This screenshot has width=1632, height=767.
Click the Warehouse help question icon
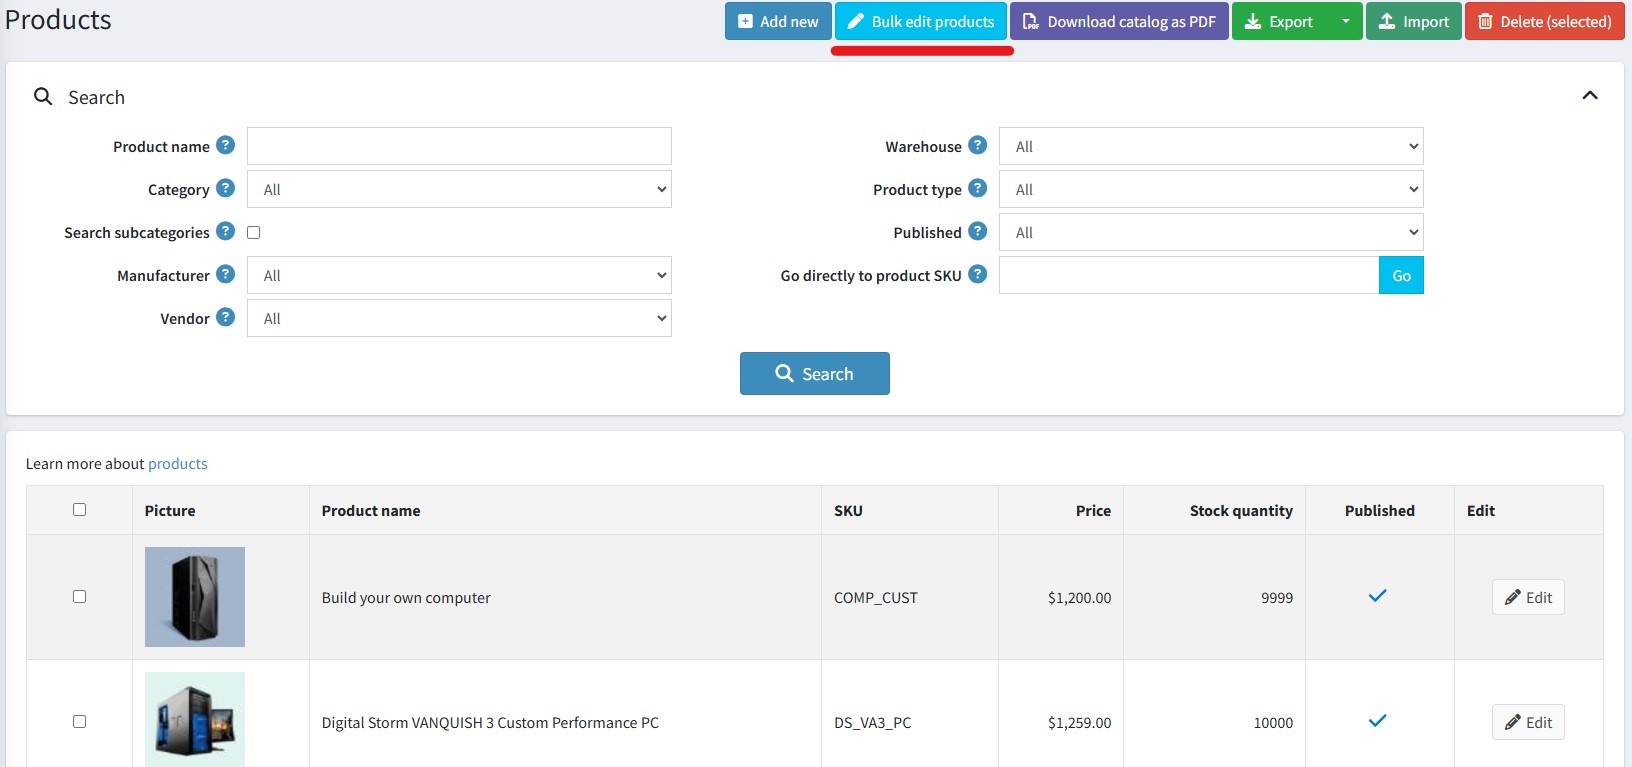tap(978, 145)
